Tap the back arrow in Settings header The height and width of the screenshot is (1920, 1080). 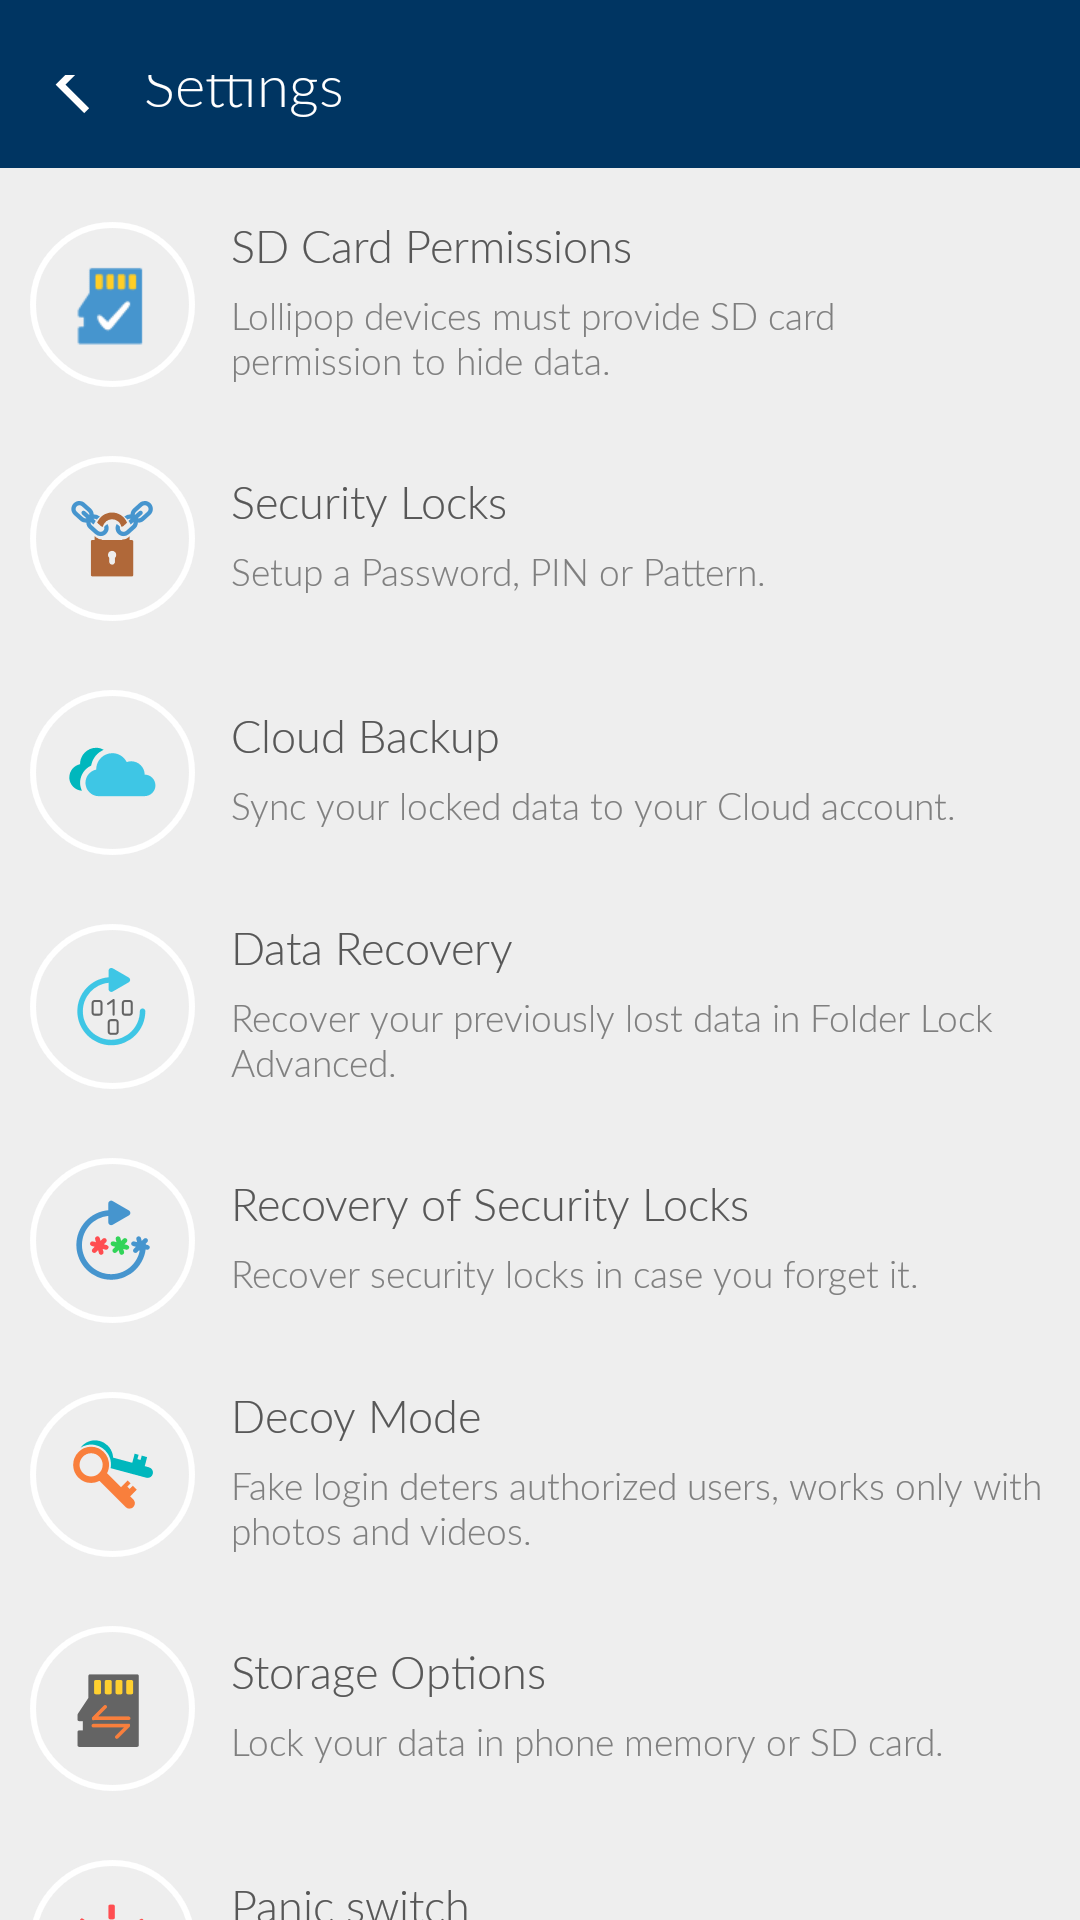tap(73, 92)
